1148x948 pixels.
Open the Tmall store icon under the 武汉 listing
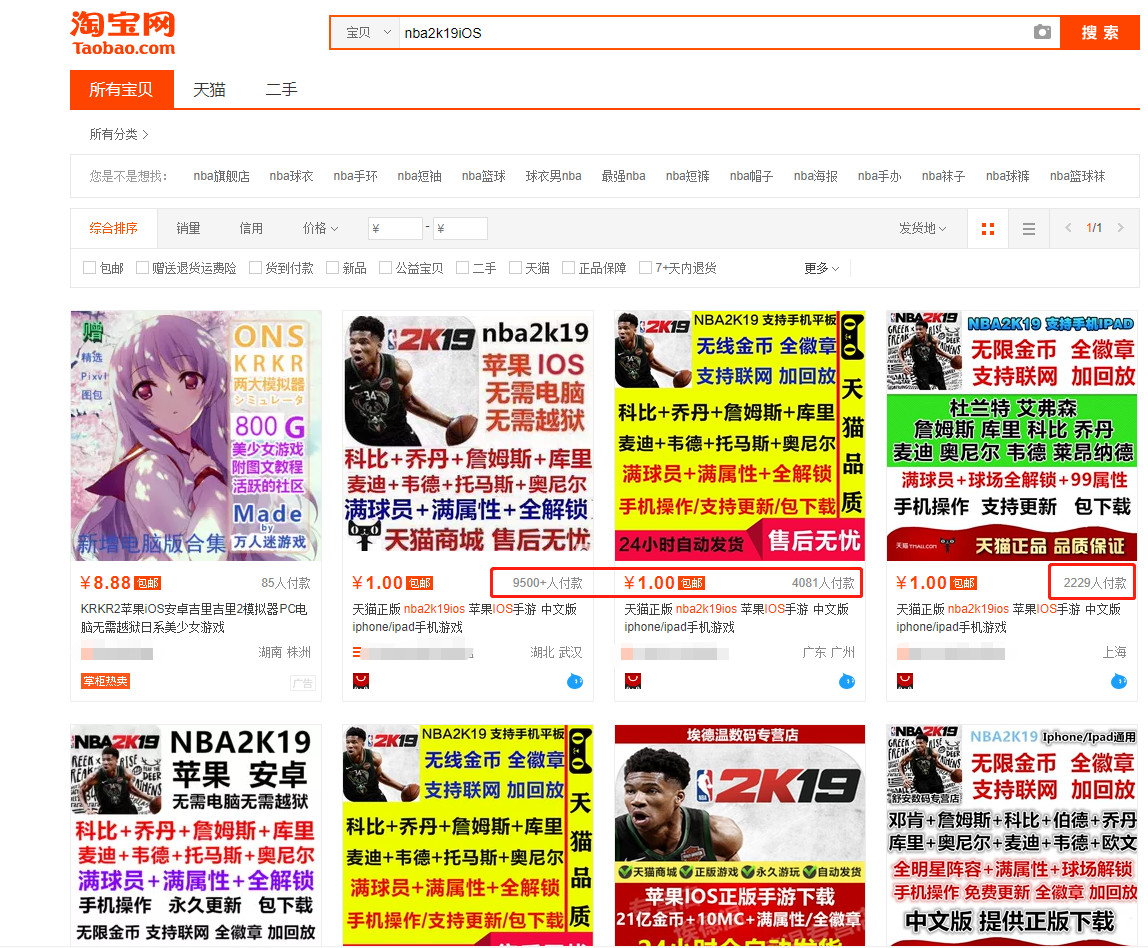360,680
